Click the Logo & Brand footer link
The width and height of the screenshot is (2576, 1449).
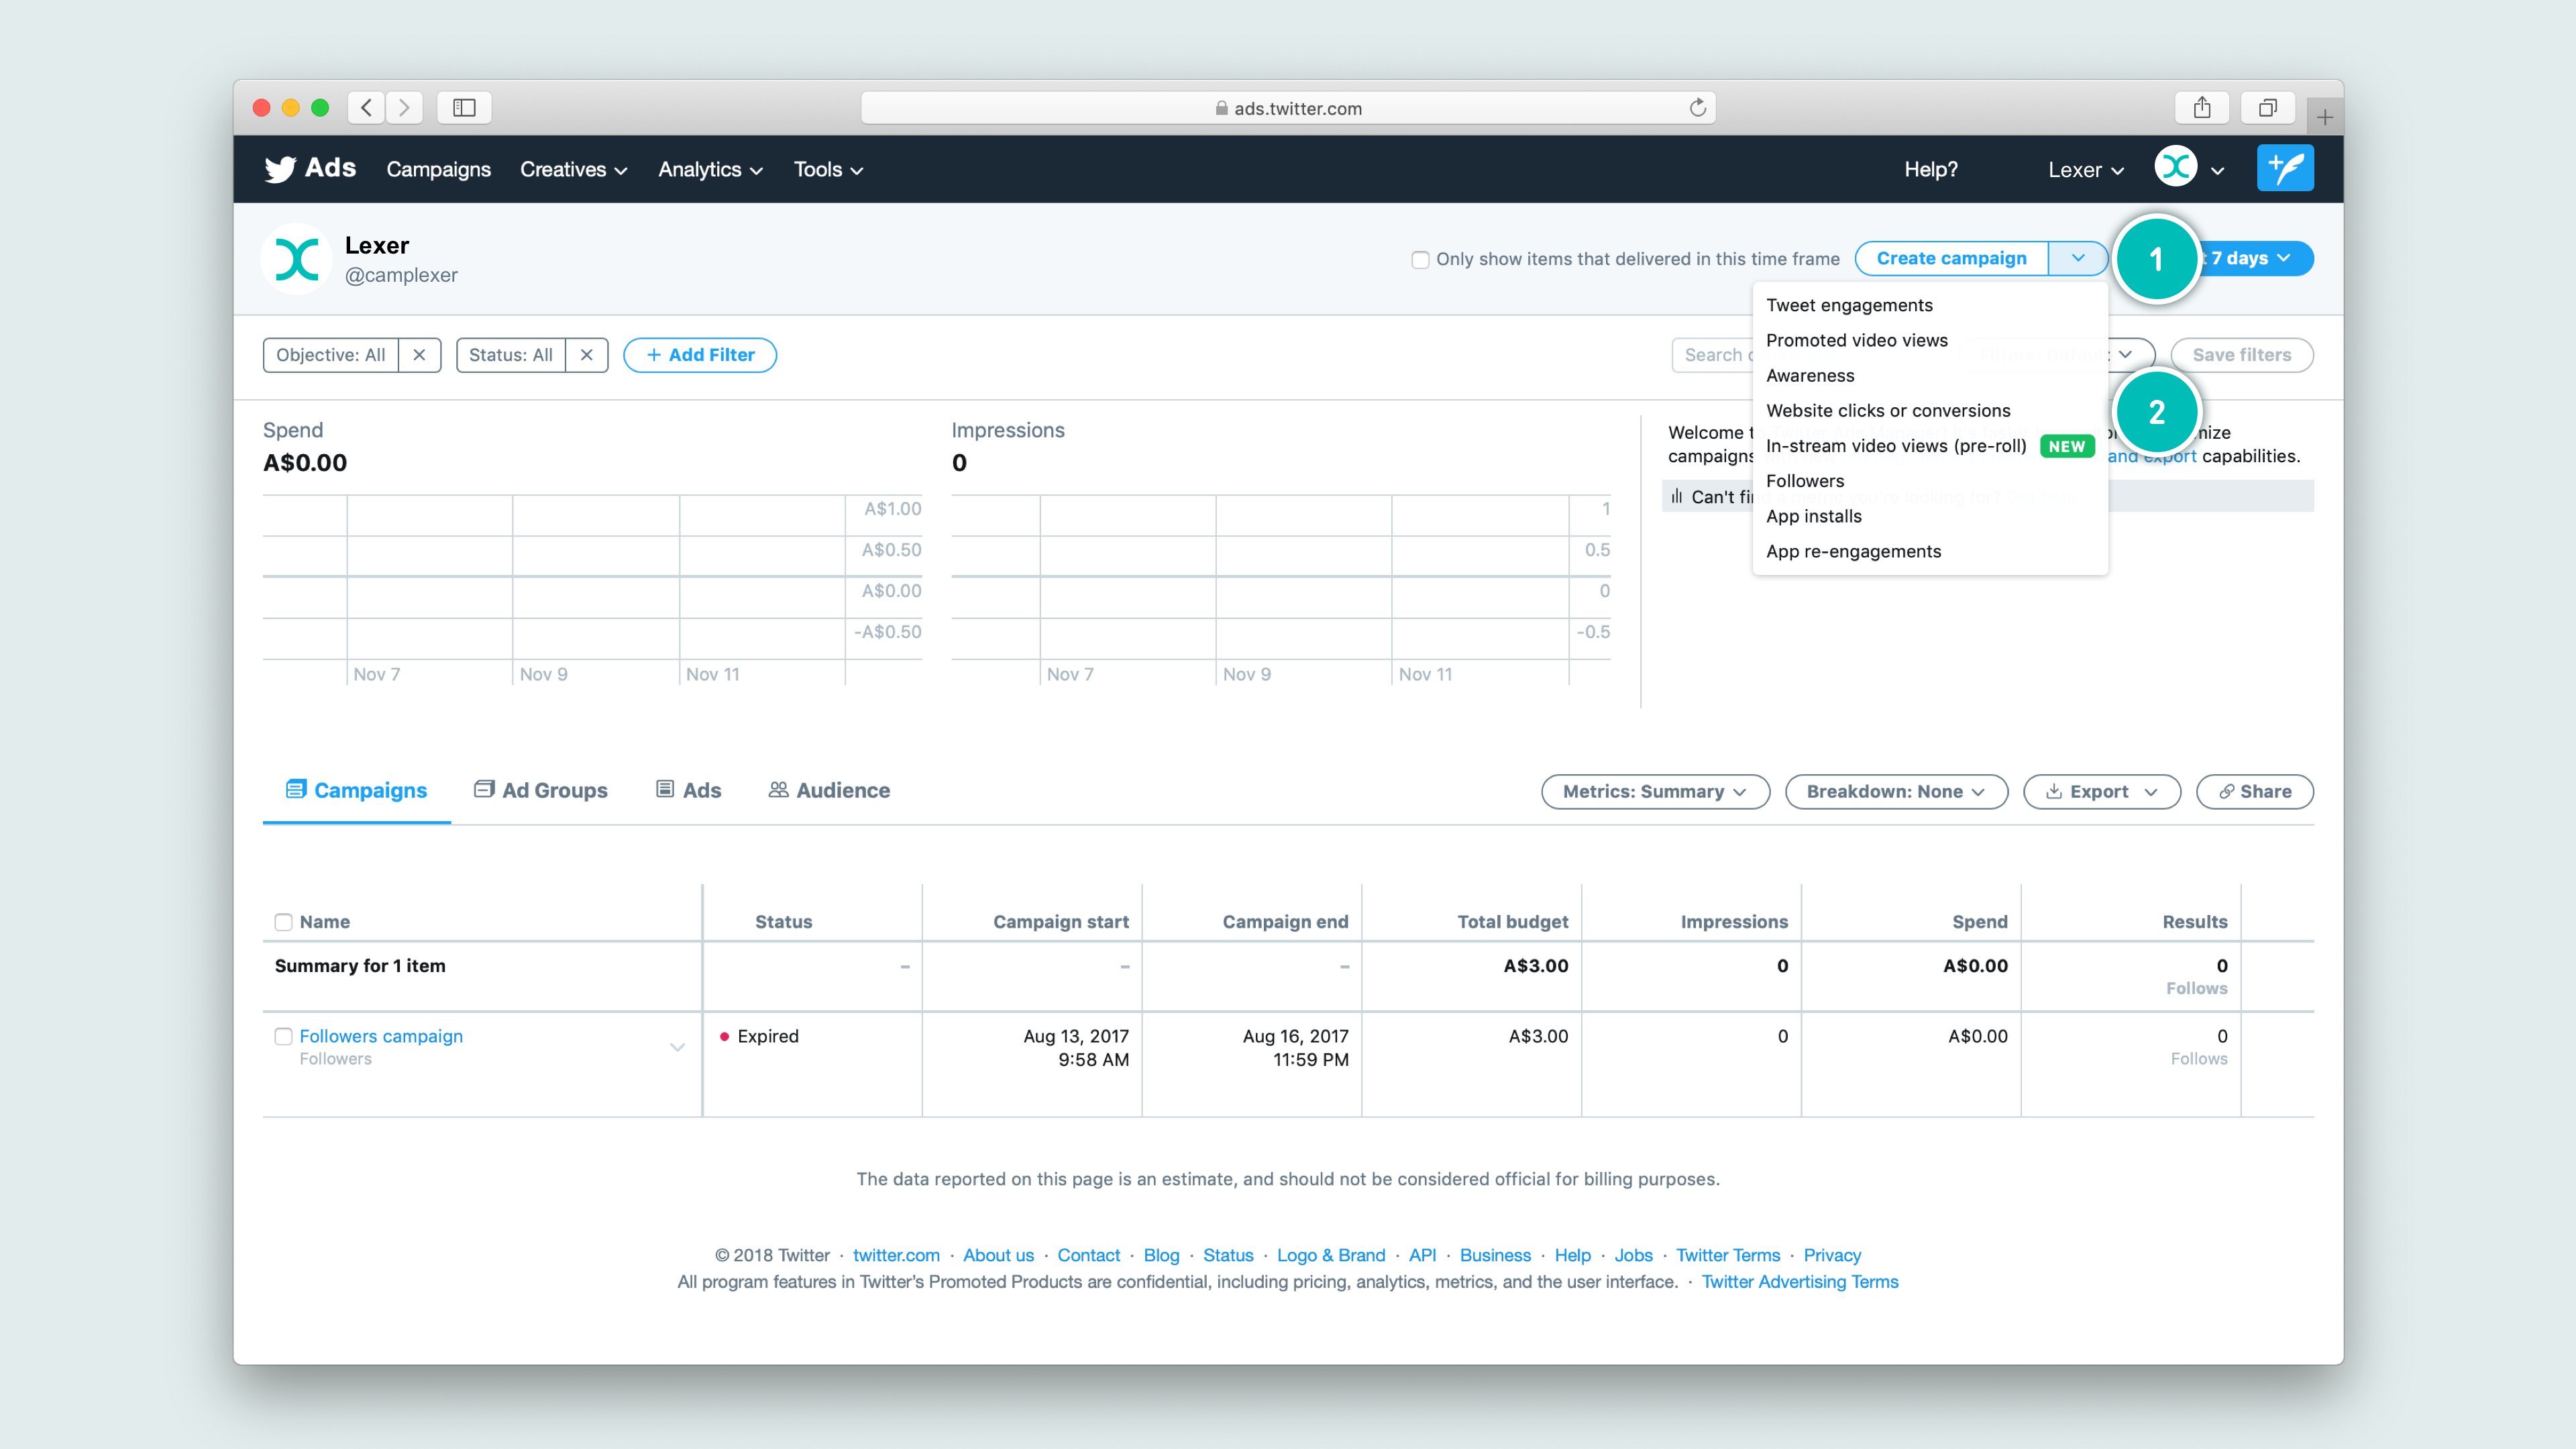(x=1331, y=1255)
